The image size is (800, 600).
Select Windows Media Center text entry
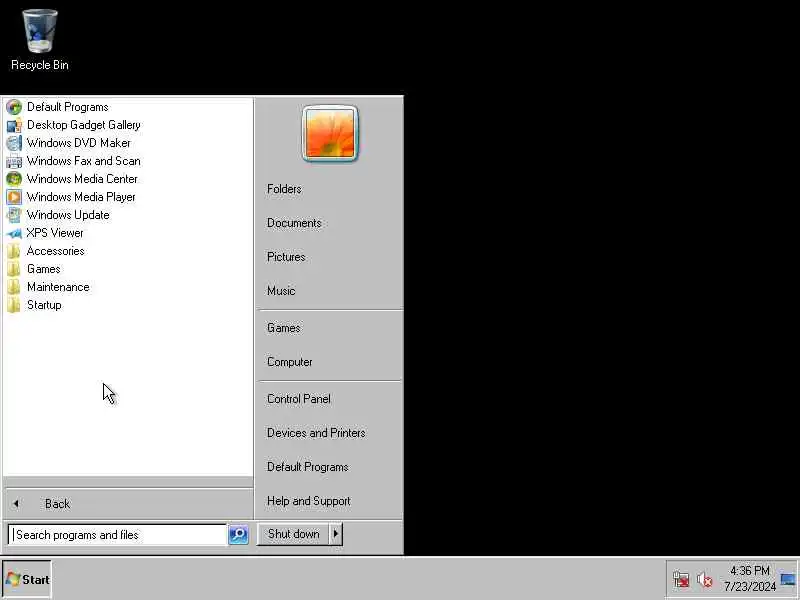tap(82, 179)
